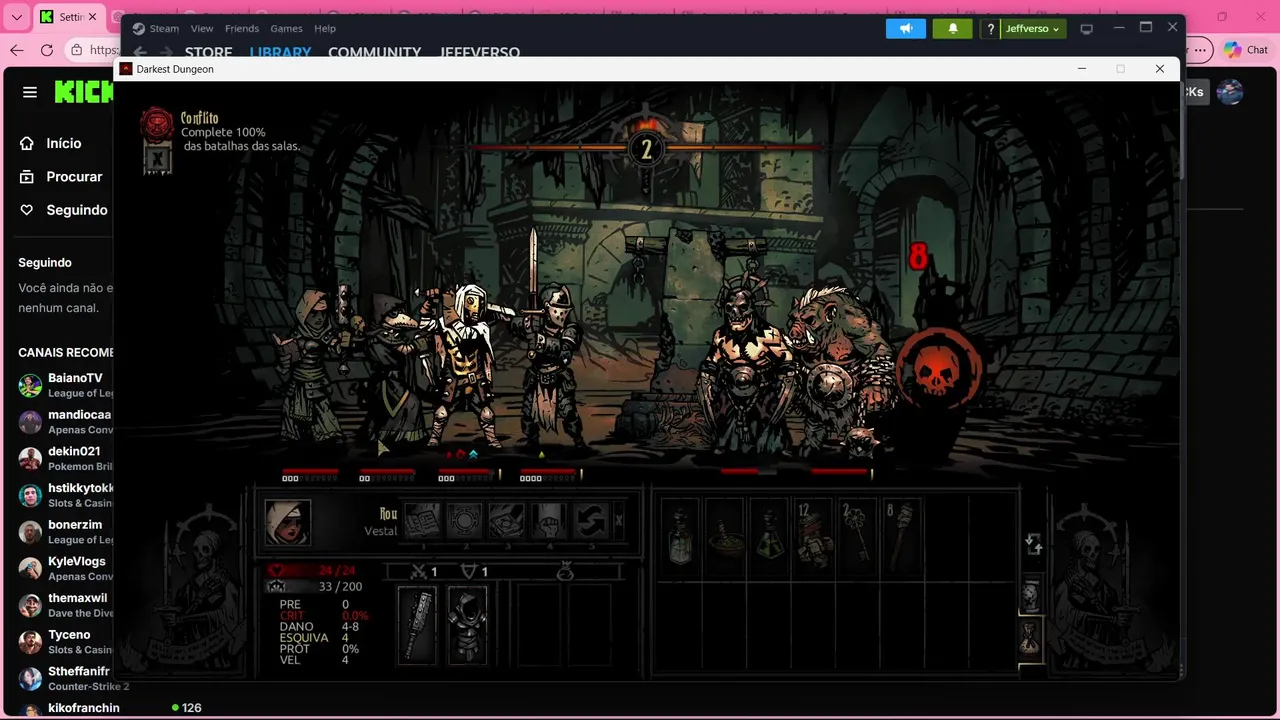
Task: Switch to the inventory sack tab icon
Action: point(1031,638)
